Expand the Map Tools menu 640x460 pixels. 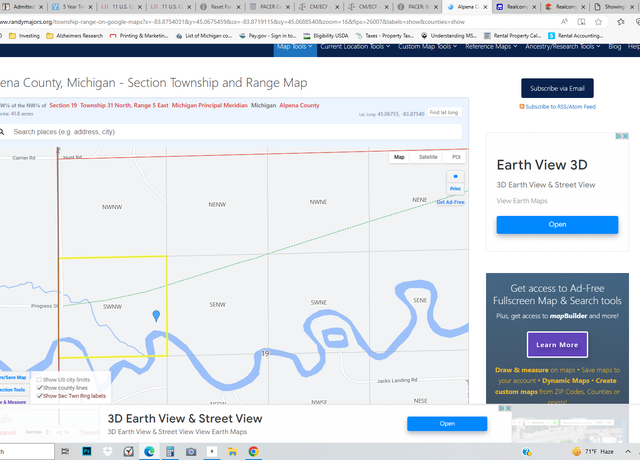coord(295,47)
